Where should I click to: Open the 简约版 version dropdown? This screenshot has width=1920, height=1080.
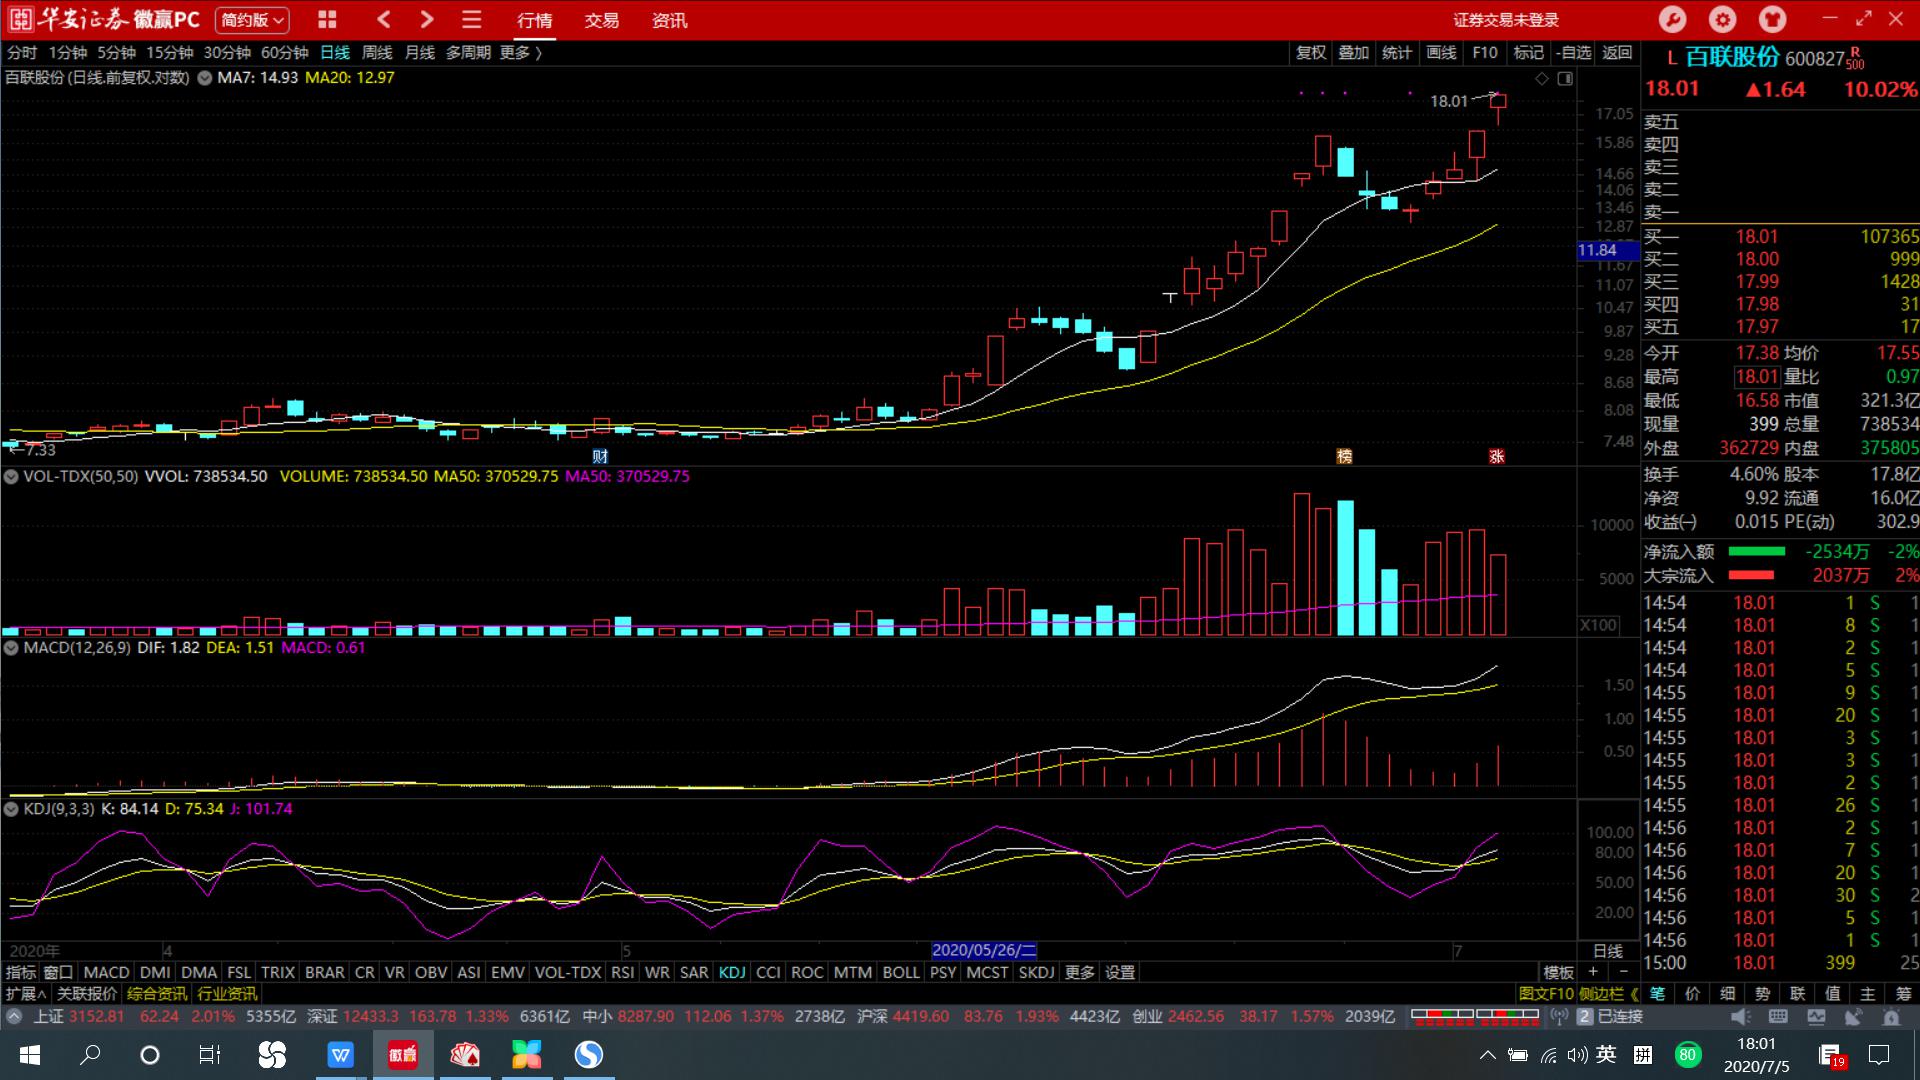252,19
